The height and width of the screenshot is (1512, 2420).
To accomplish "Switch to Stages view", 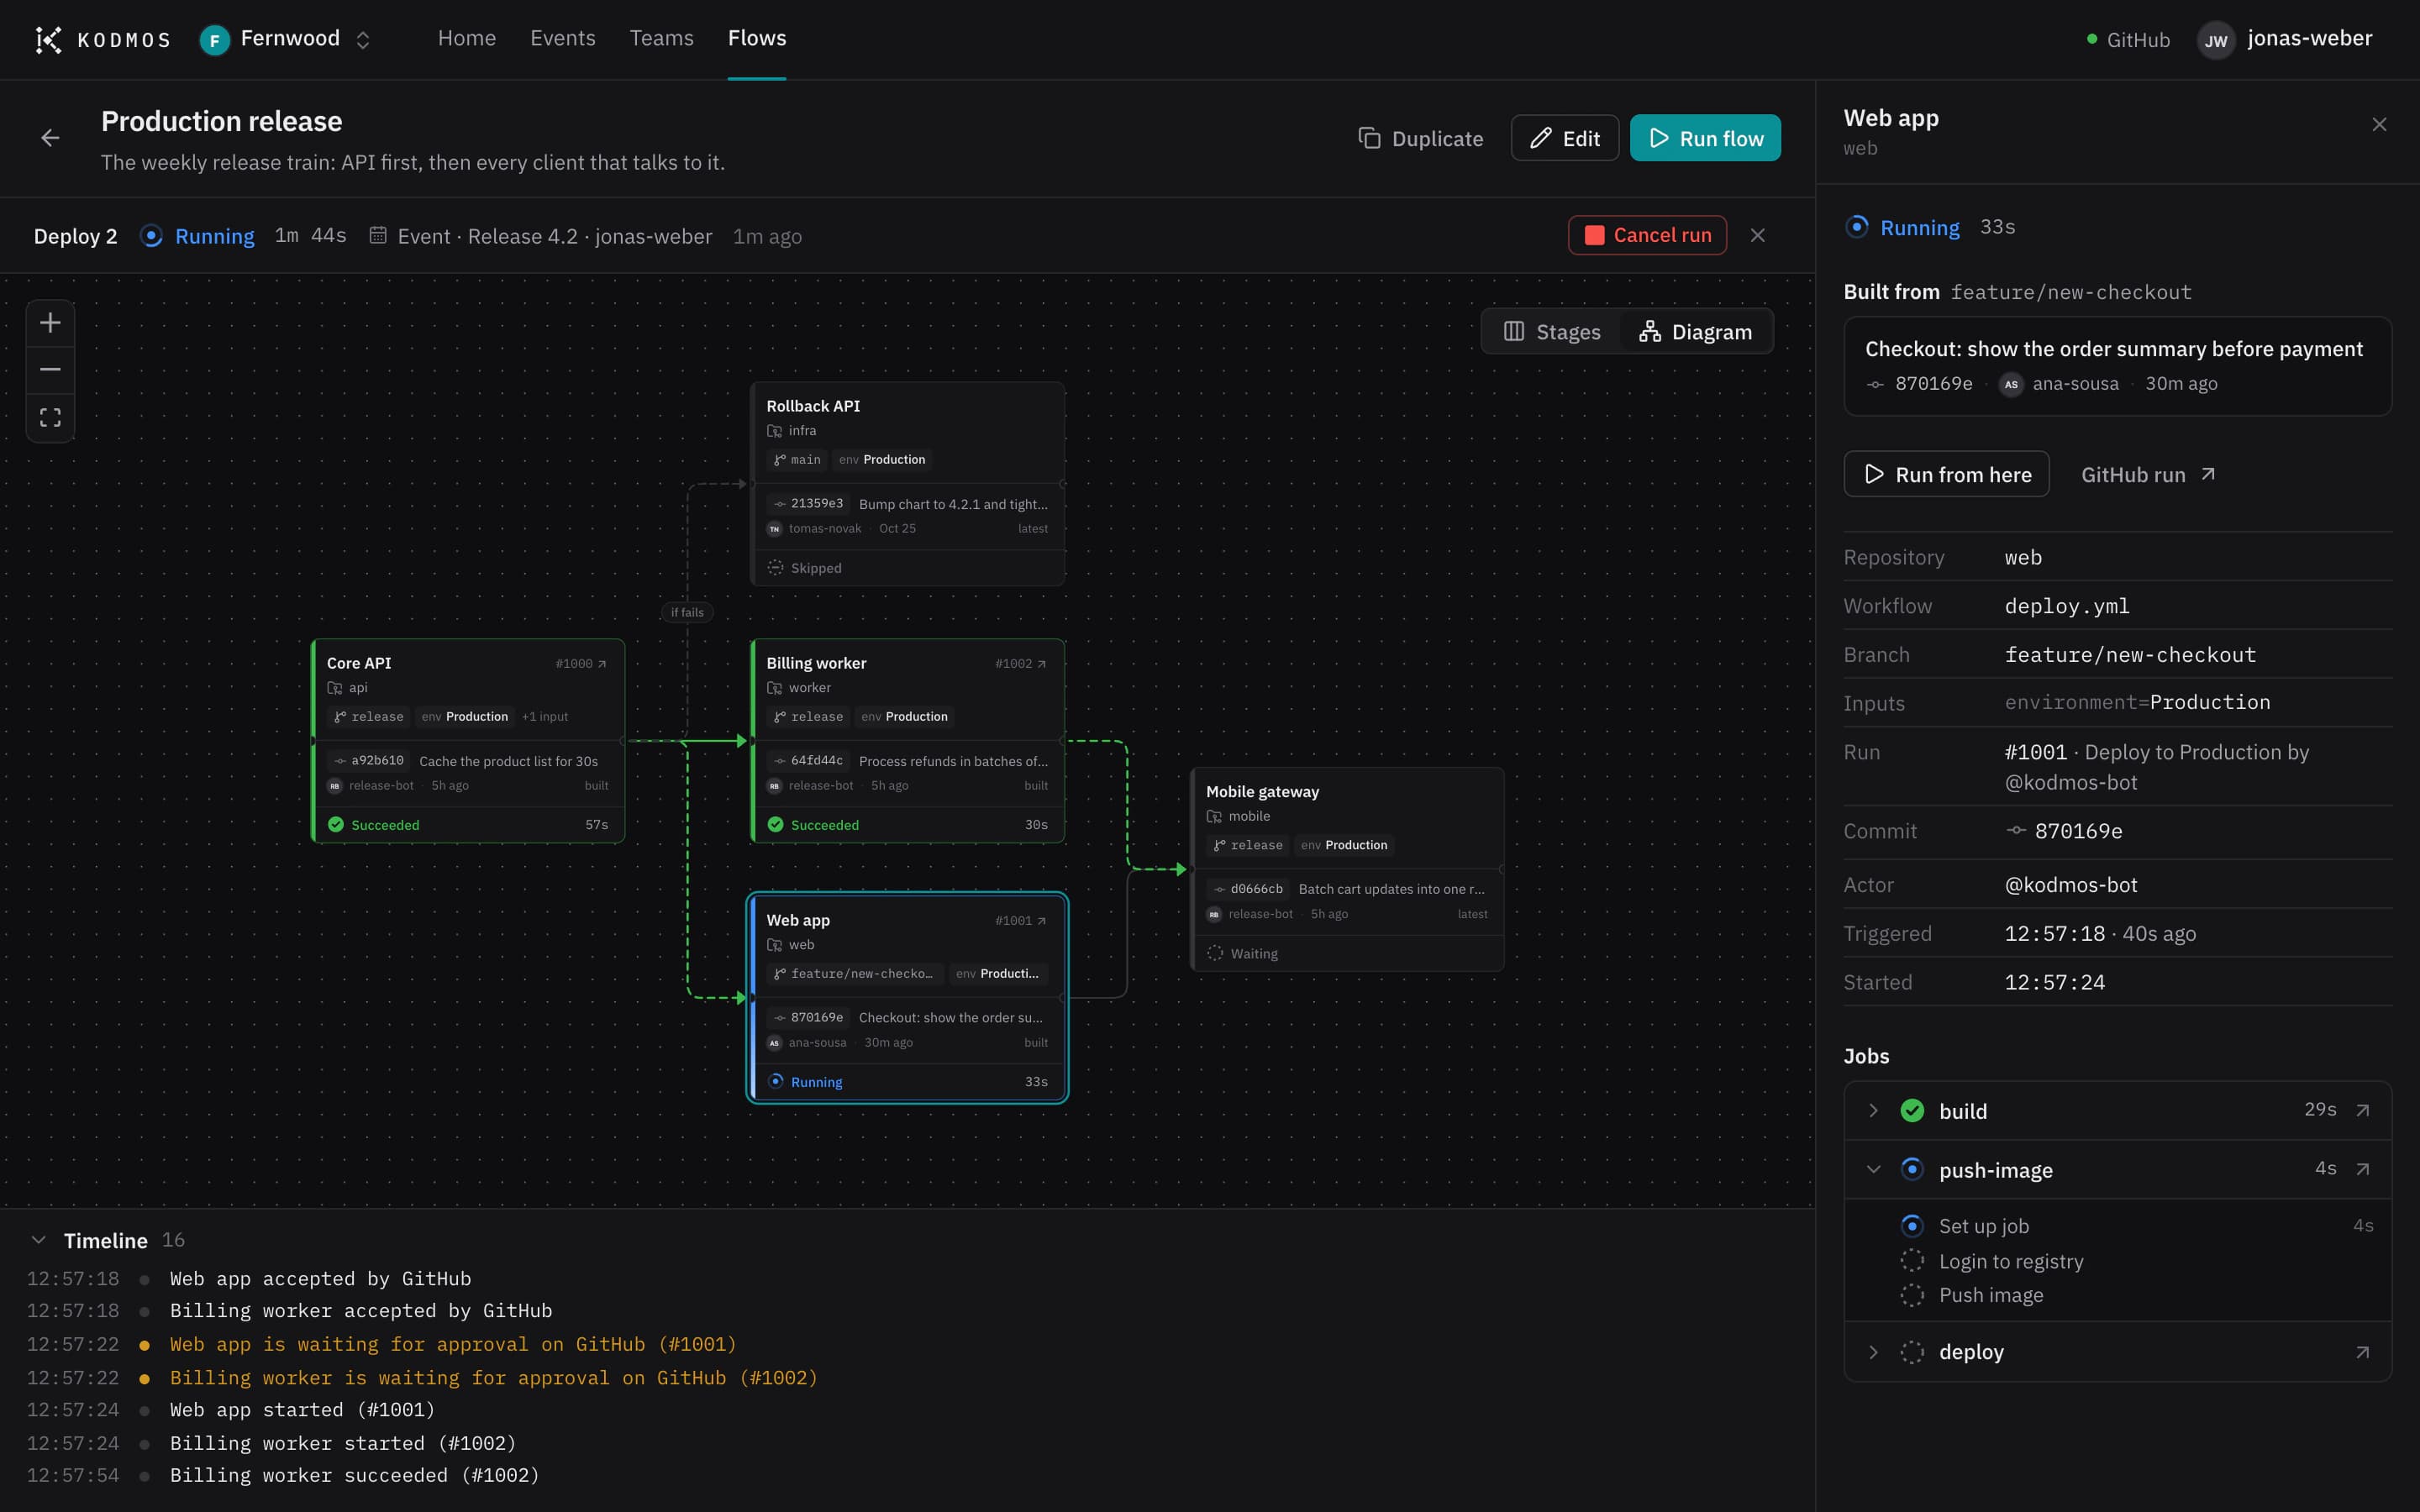I will pos(1552,332).
